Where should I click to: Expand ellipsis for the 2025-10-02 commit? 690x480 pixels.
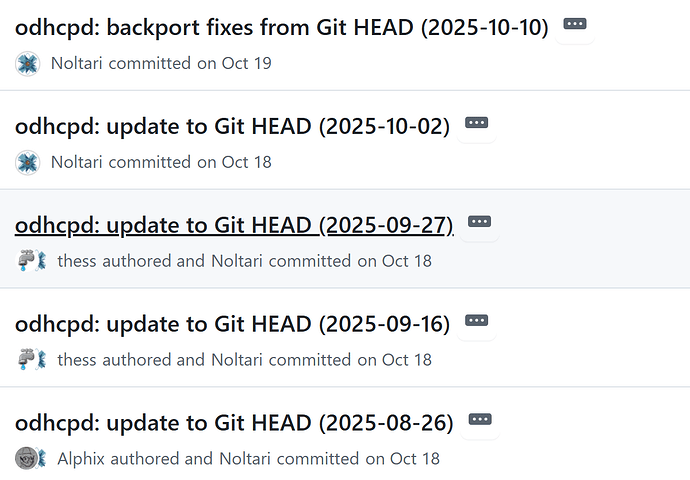(476, 123)
